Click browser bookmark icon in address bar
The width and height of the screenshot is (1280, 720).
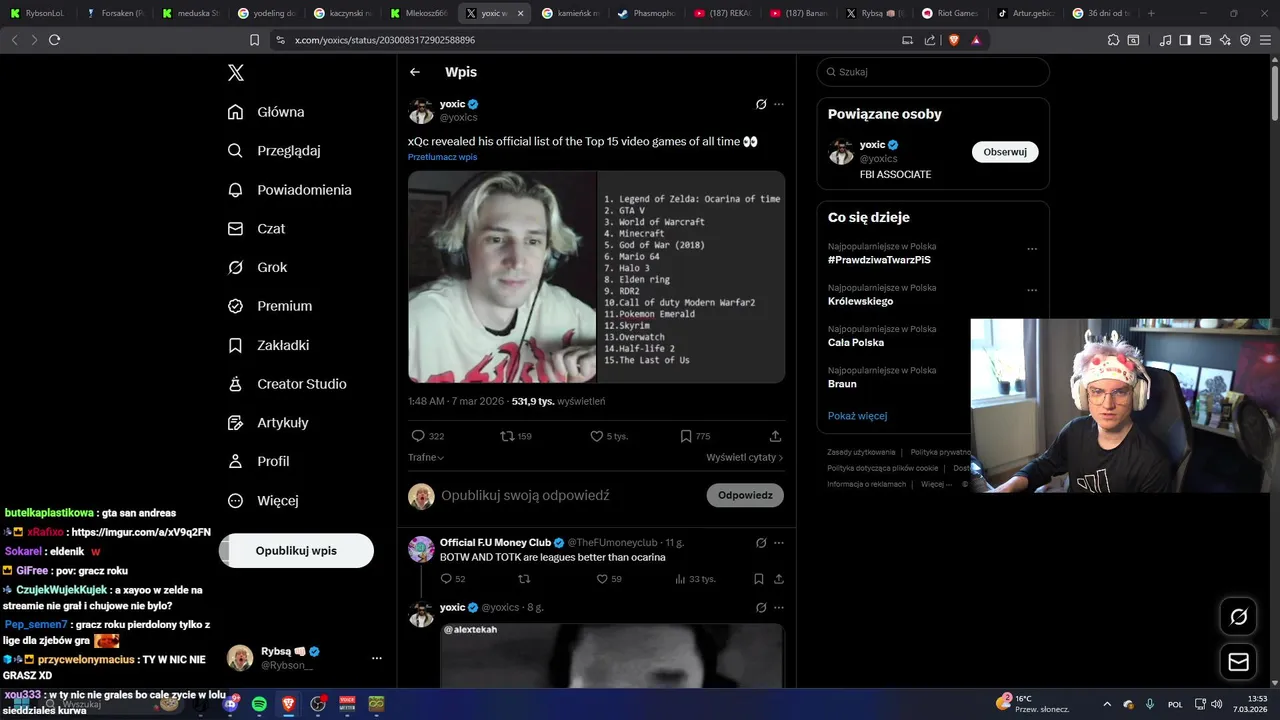pyautogui.click(x=254, y=40)
